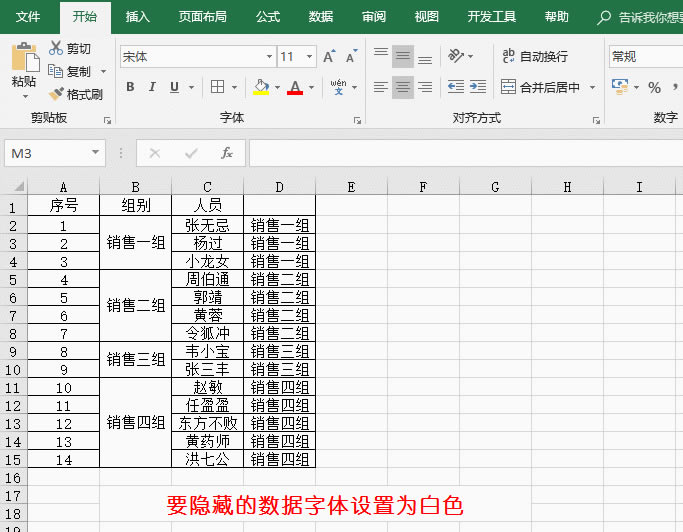Open the alignment group dialog launcher
The image size is (683, 532).
pos(596,121)
